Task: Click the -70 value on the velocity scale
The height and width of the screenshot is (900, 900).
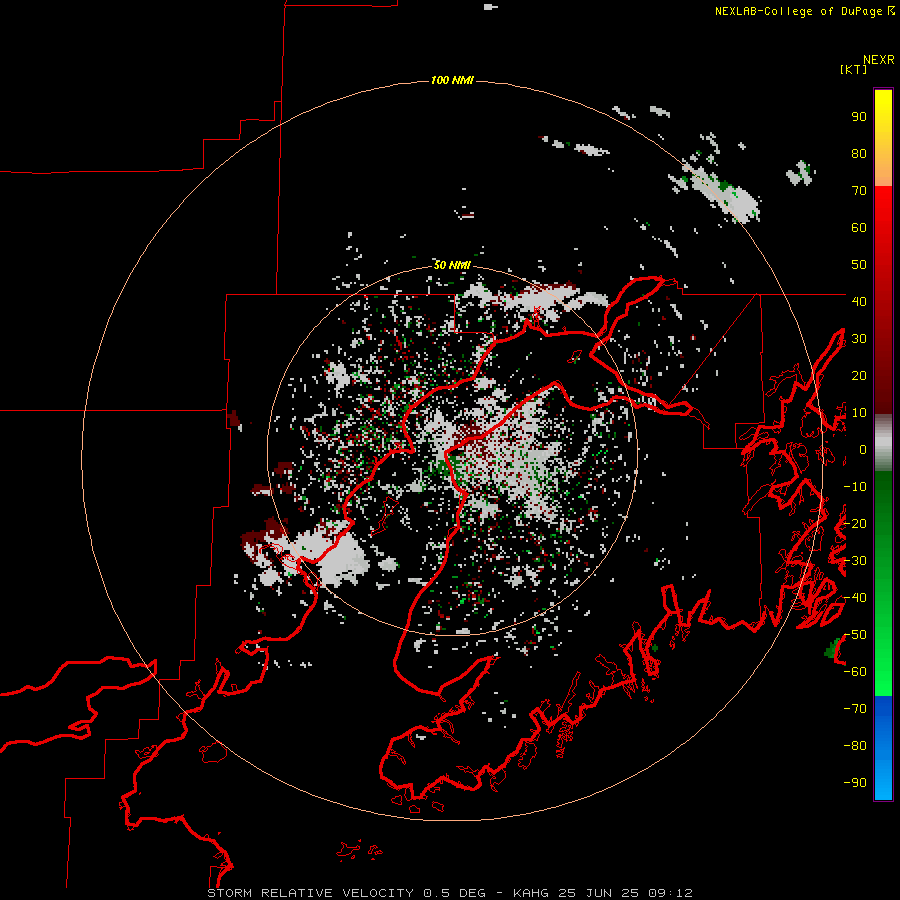Action: tap(855, 709)
